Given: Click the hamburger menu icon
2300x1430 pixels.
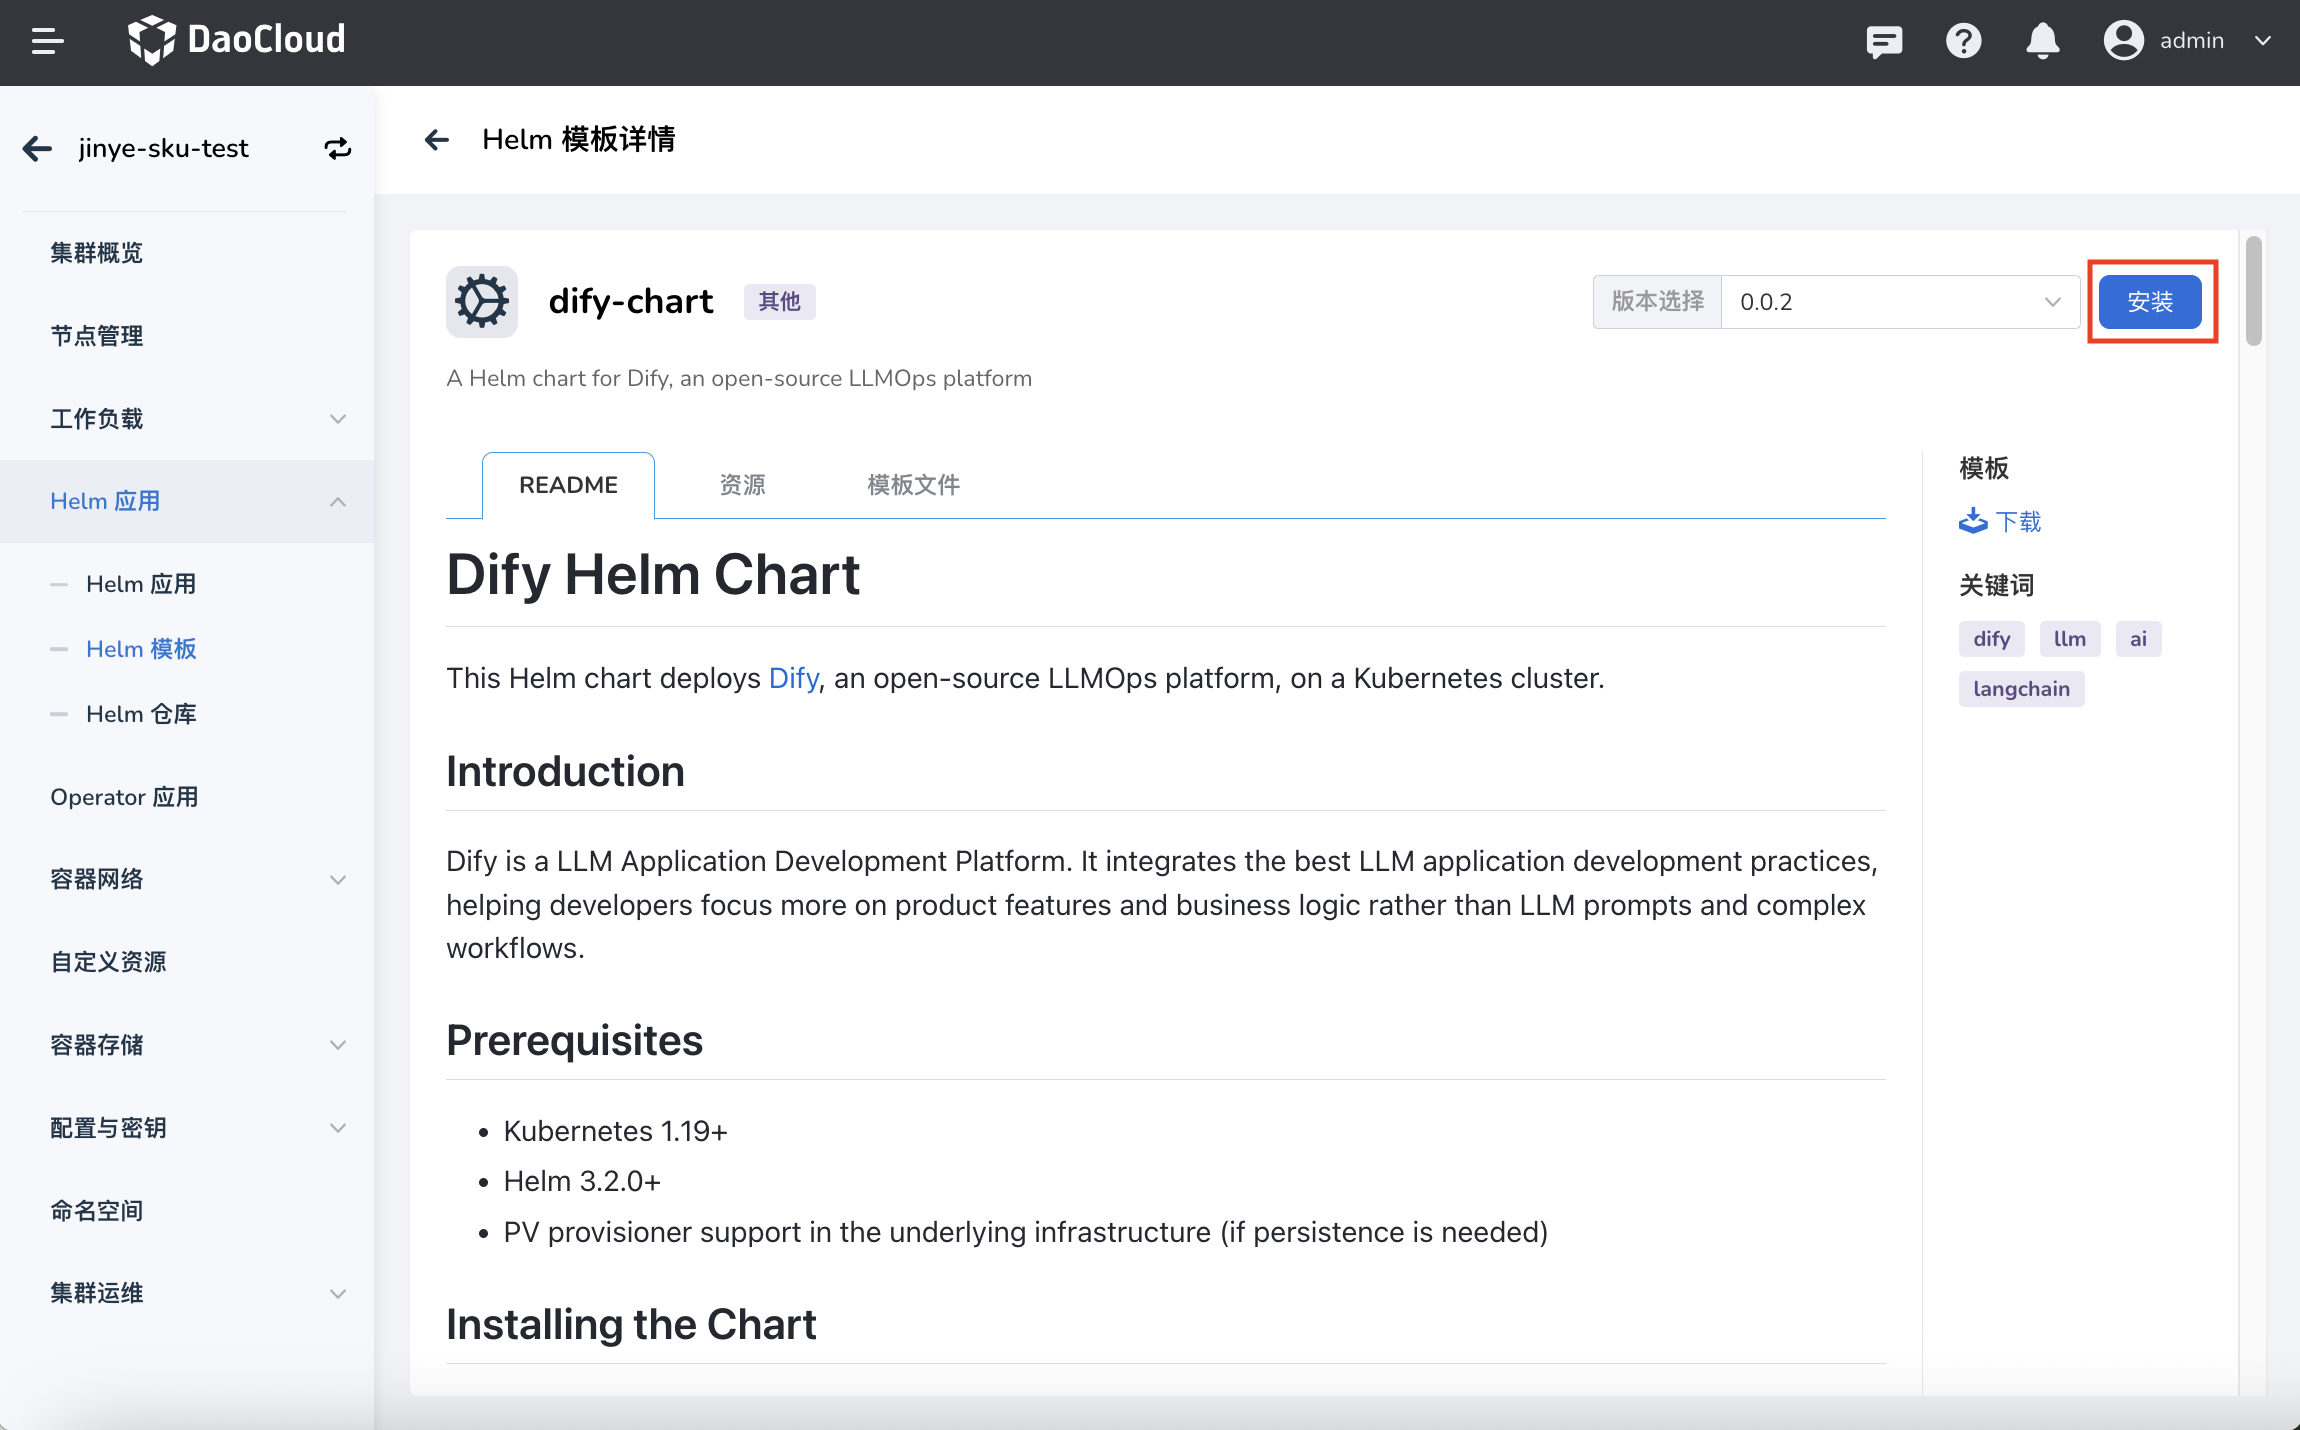Looking at the screenshot, I should [47, 41].
